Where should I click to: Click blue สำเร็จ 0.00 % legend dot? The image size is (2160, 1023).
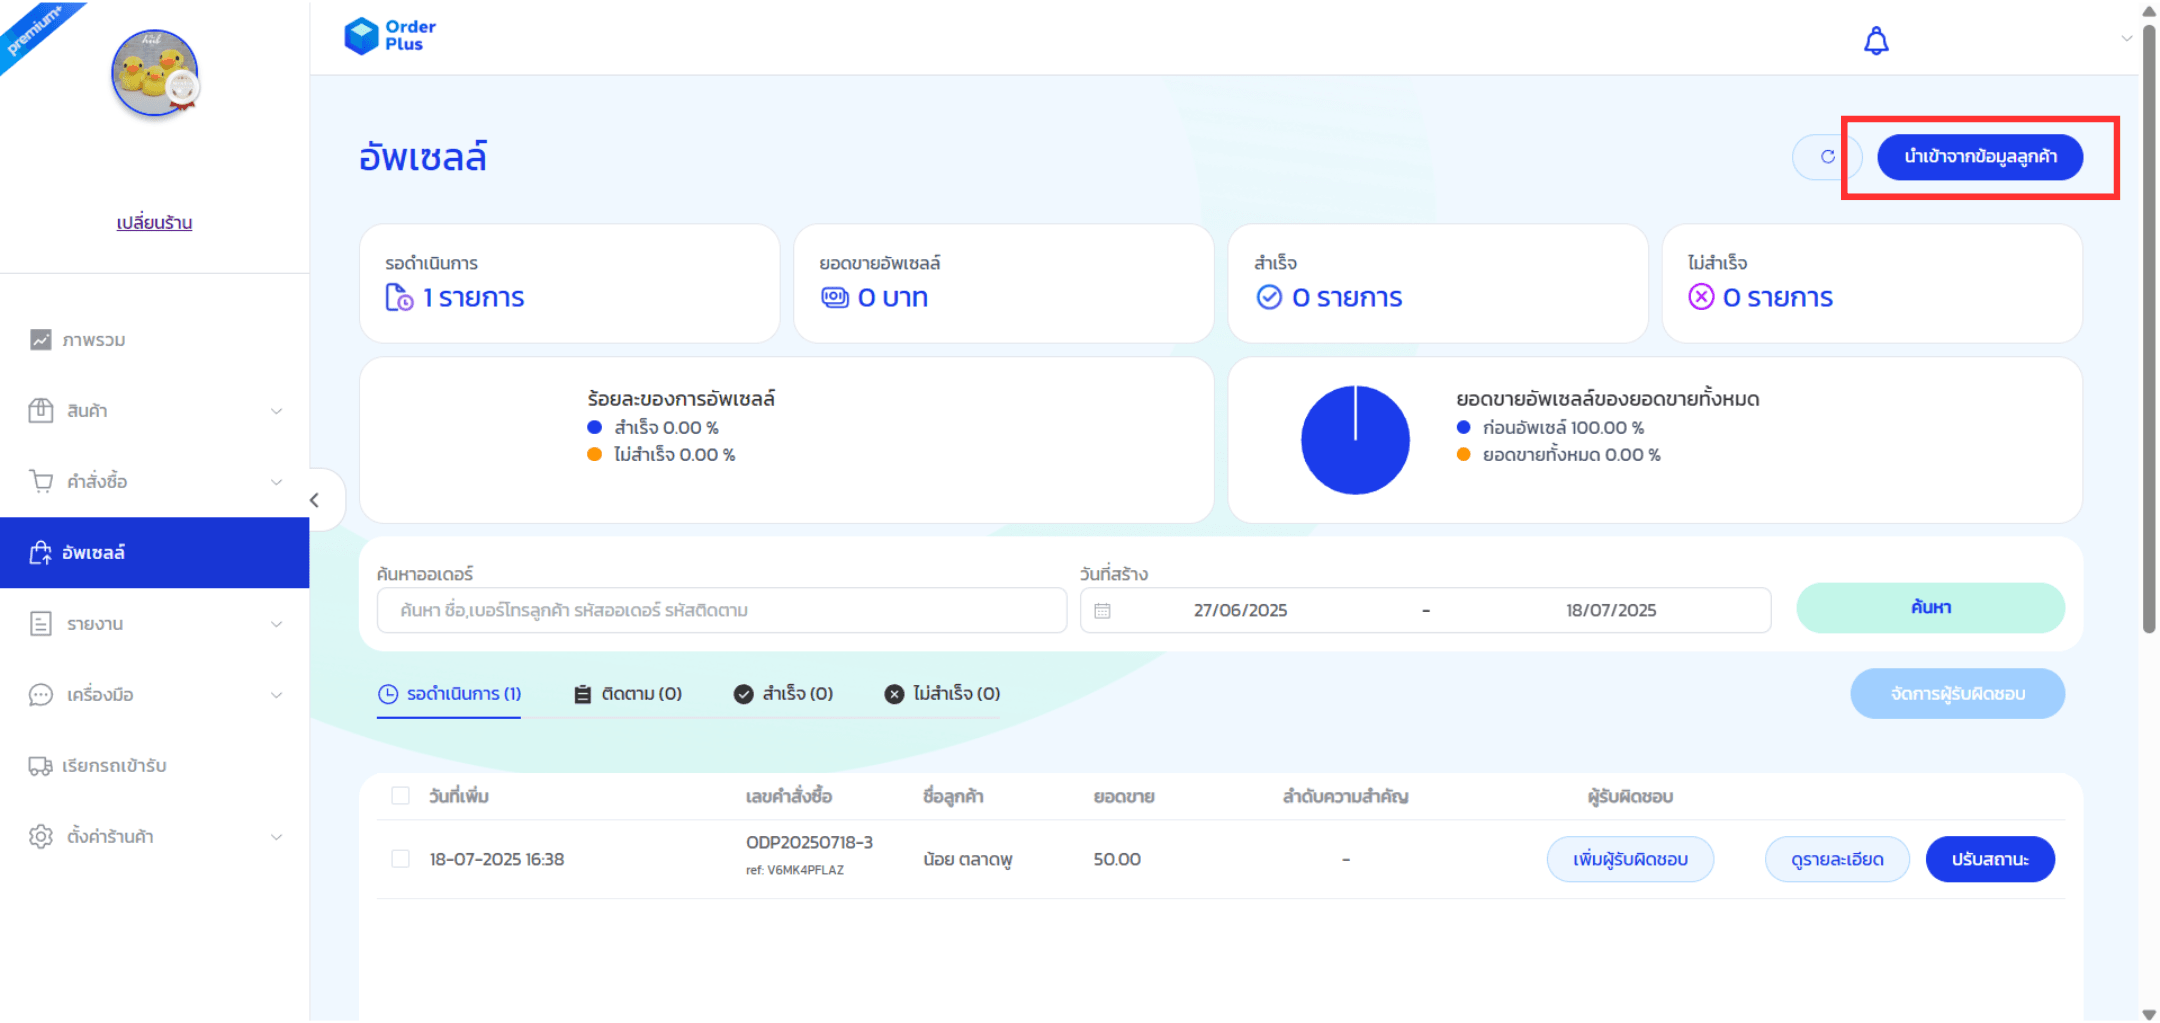(594, 428)
